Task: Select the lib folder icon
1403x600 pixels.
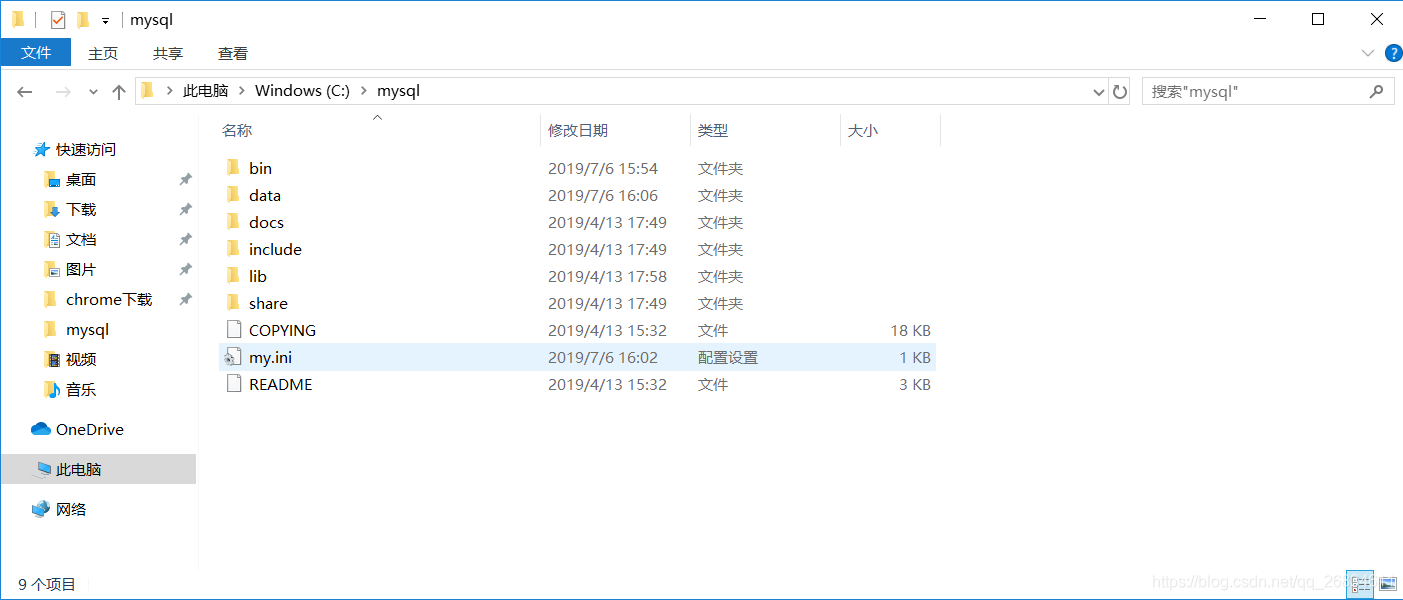Action: (x=233, y=276)
